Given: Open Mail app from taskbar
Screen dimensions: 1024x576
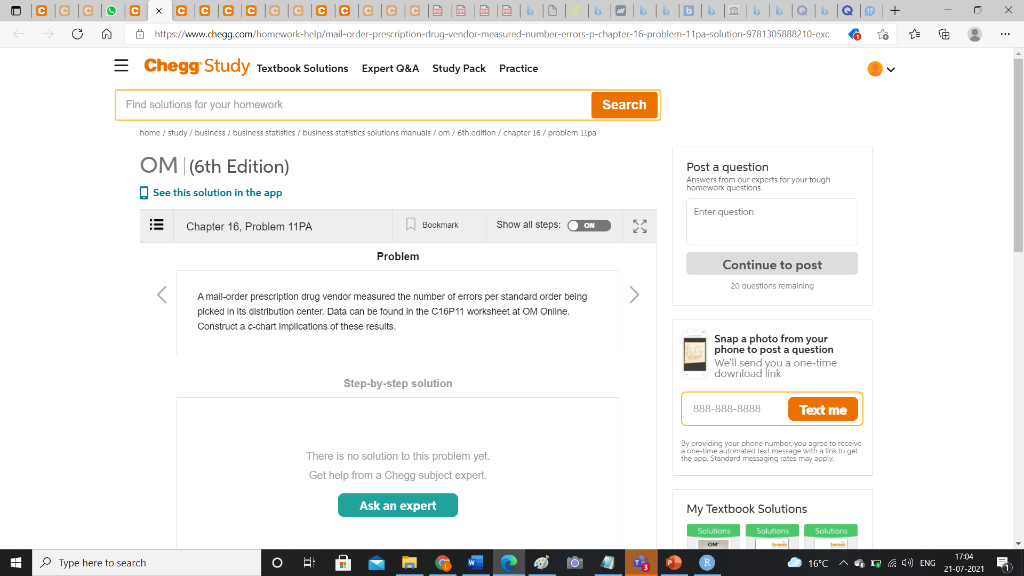Looking at the screenshot, I should 376,562.
